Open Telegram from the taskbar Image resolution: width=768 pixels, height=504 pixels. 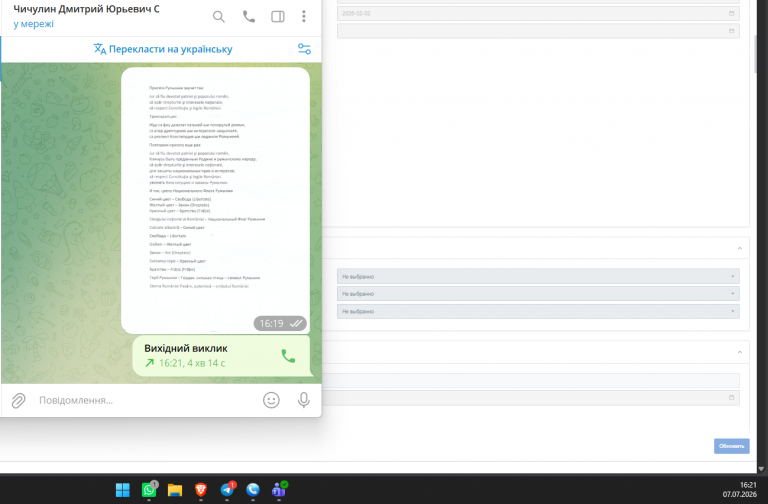[x=227, y=490]
